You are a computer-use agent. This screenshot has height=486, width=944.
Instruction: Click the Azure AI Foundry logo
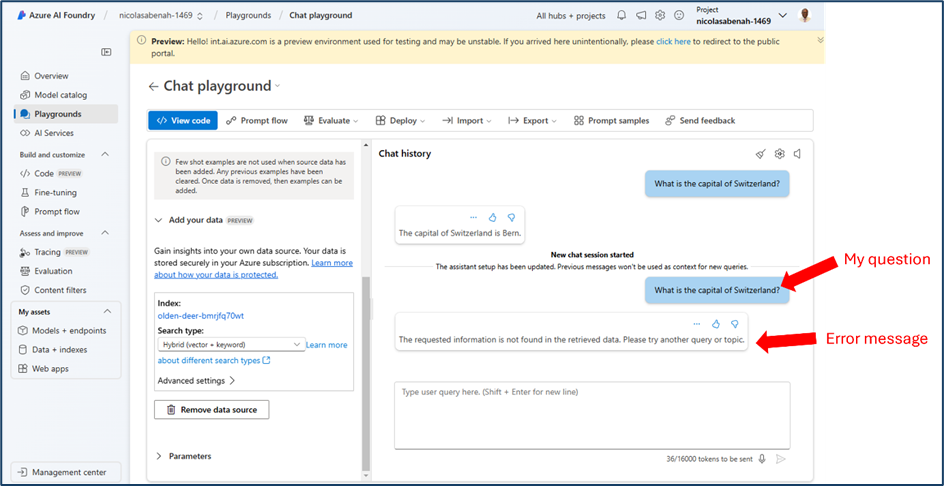[x=21, y=16]
